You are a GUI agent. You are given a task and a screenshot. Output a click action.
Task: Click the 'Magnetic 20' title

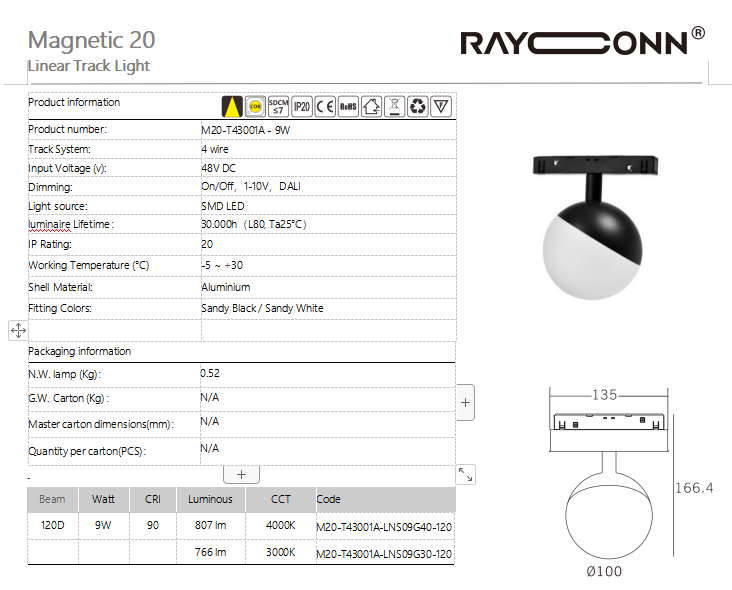click(92, 40)
